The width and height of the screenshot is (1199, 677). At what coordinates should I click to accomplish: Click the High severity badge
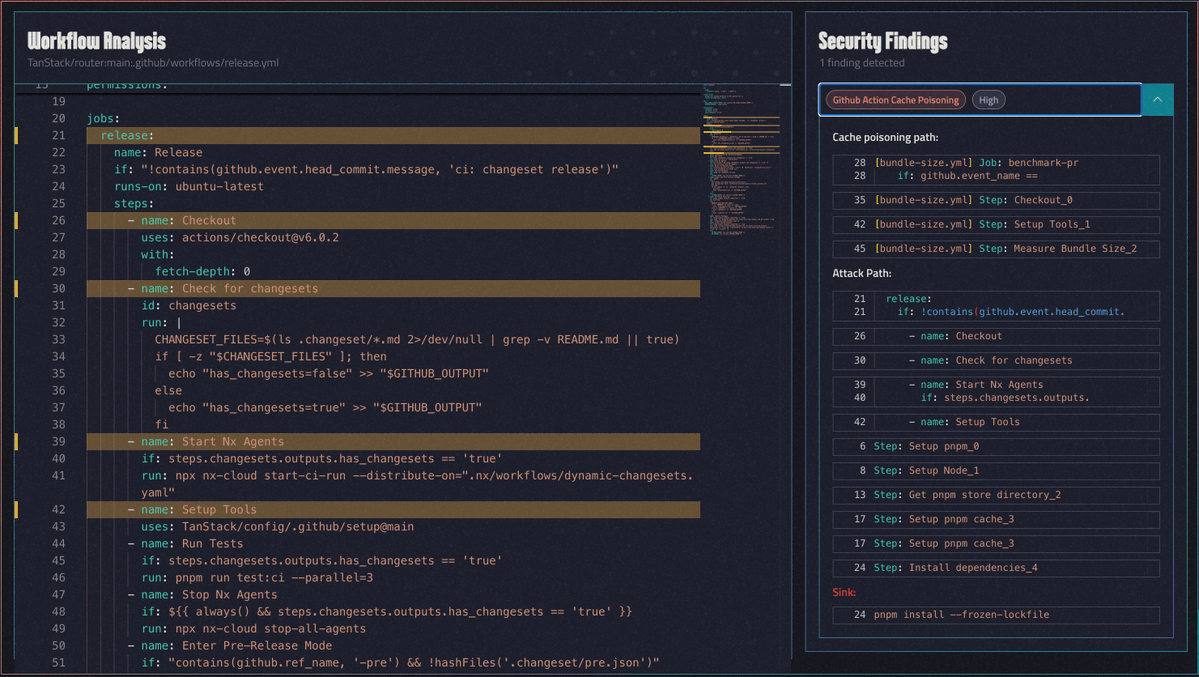[x=989, y=100]
